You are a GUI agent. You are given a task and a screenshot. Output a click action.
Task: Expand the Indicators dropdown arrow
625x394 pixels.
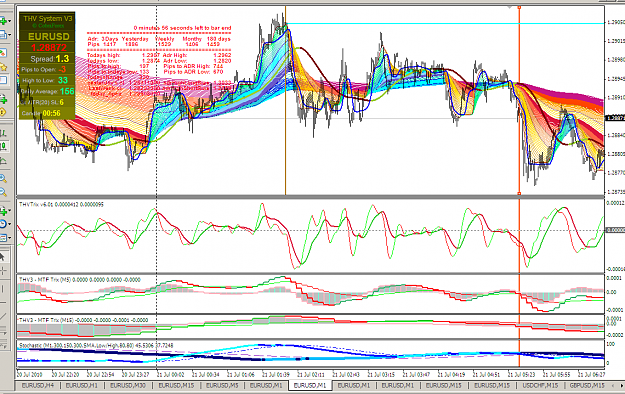[10, 210]
